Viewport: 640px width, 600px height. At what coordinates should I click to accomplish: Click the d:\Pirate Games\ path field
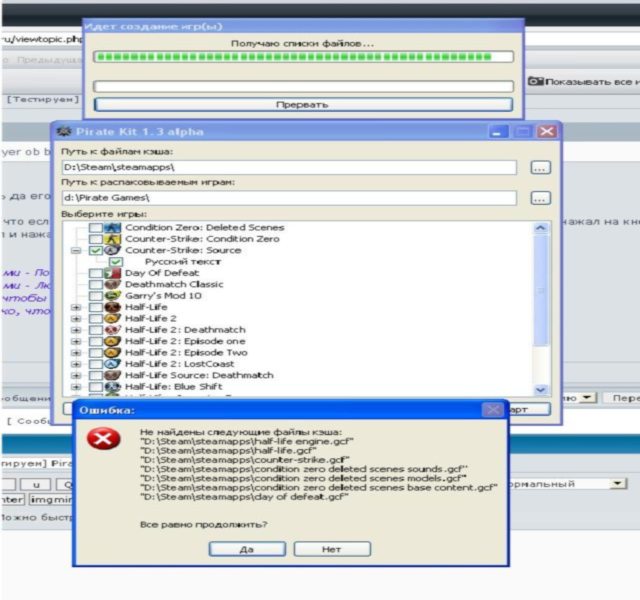(289, 198)
